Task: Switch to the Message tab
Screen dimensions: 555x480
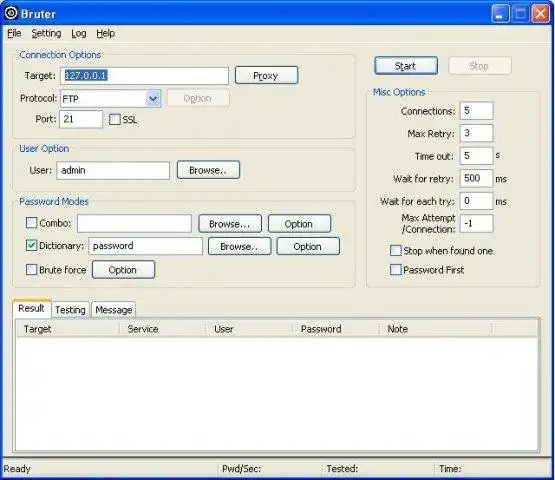Action: pyautogui.click(x=114, y=310)
